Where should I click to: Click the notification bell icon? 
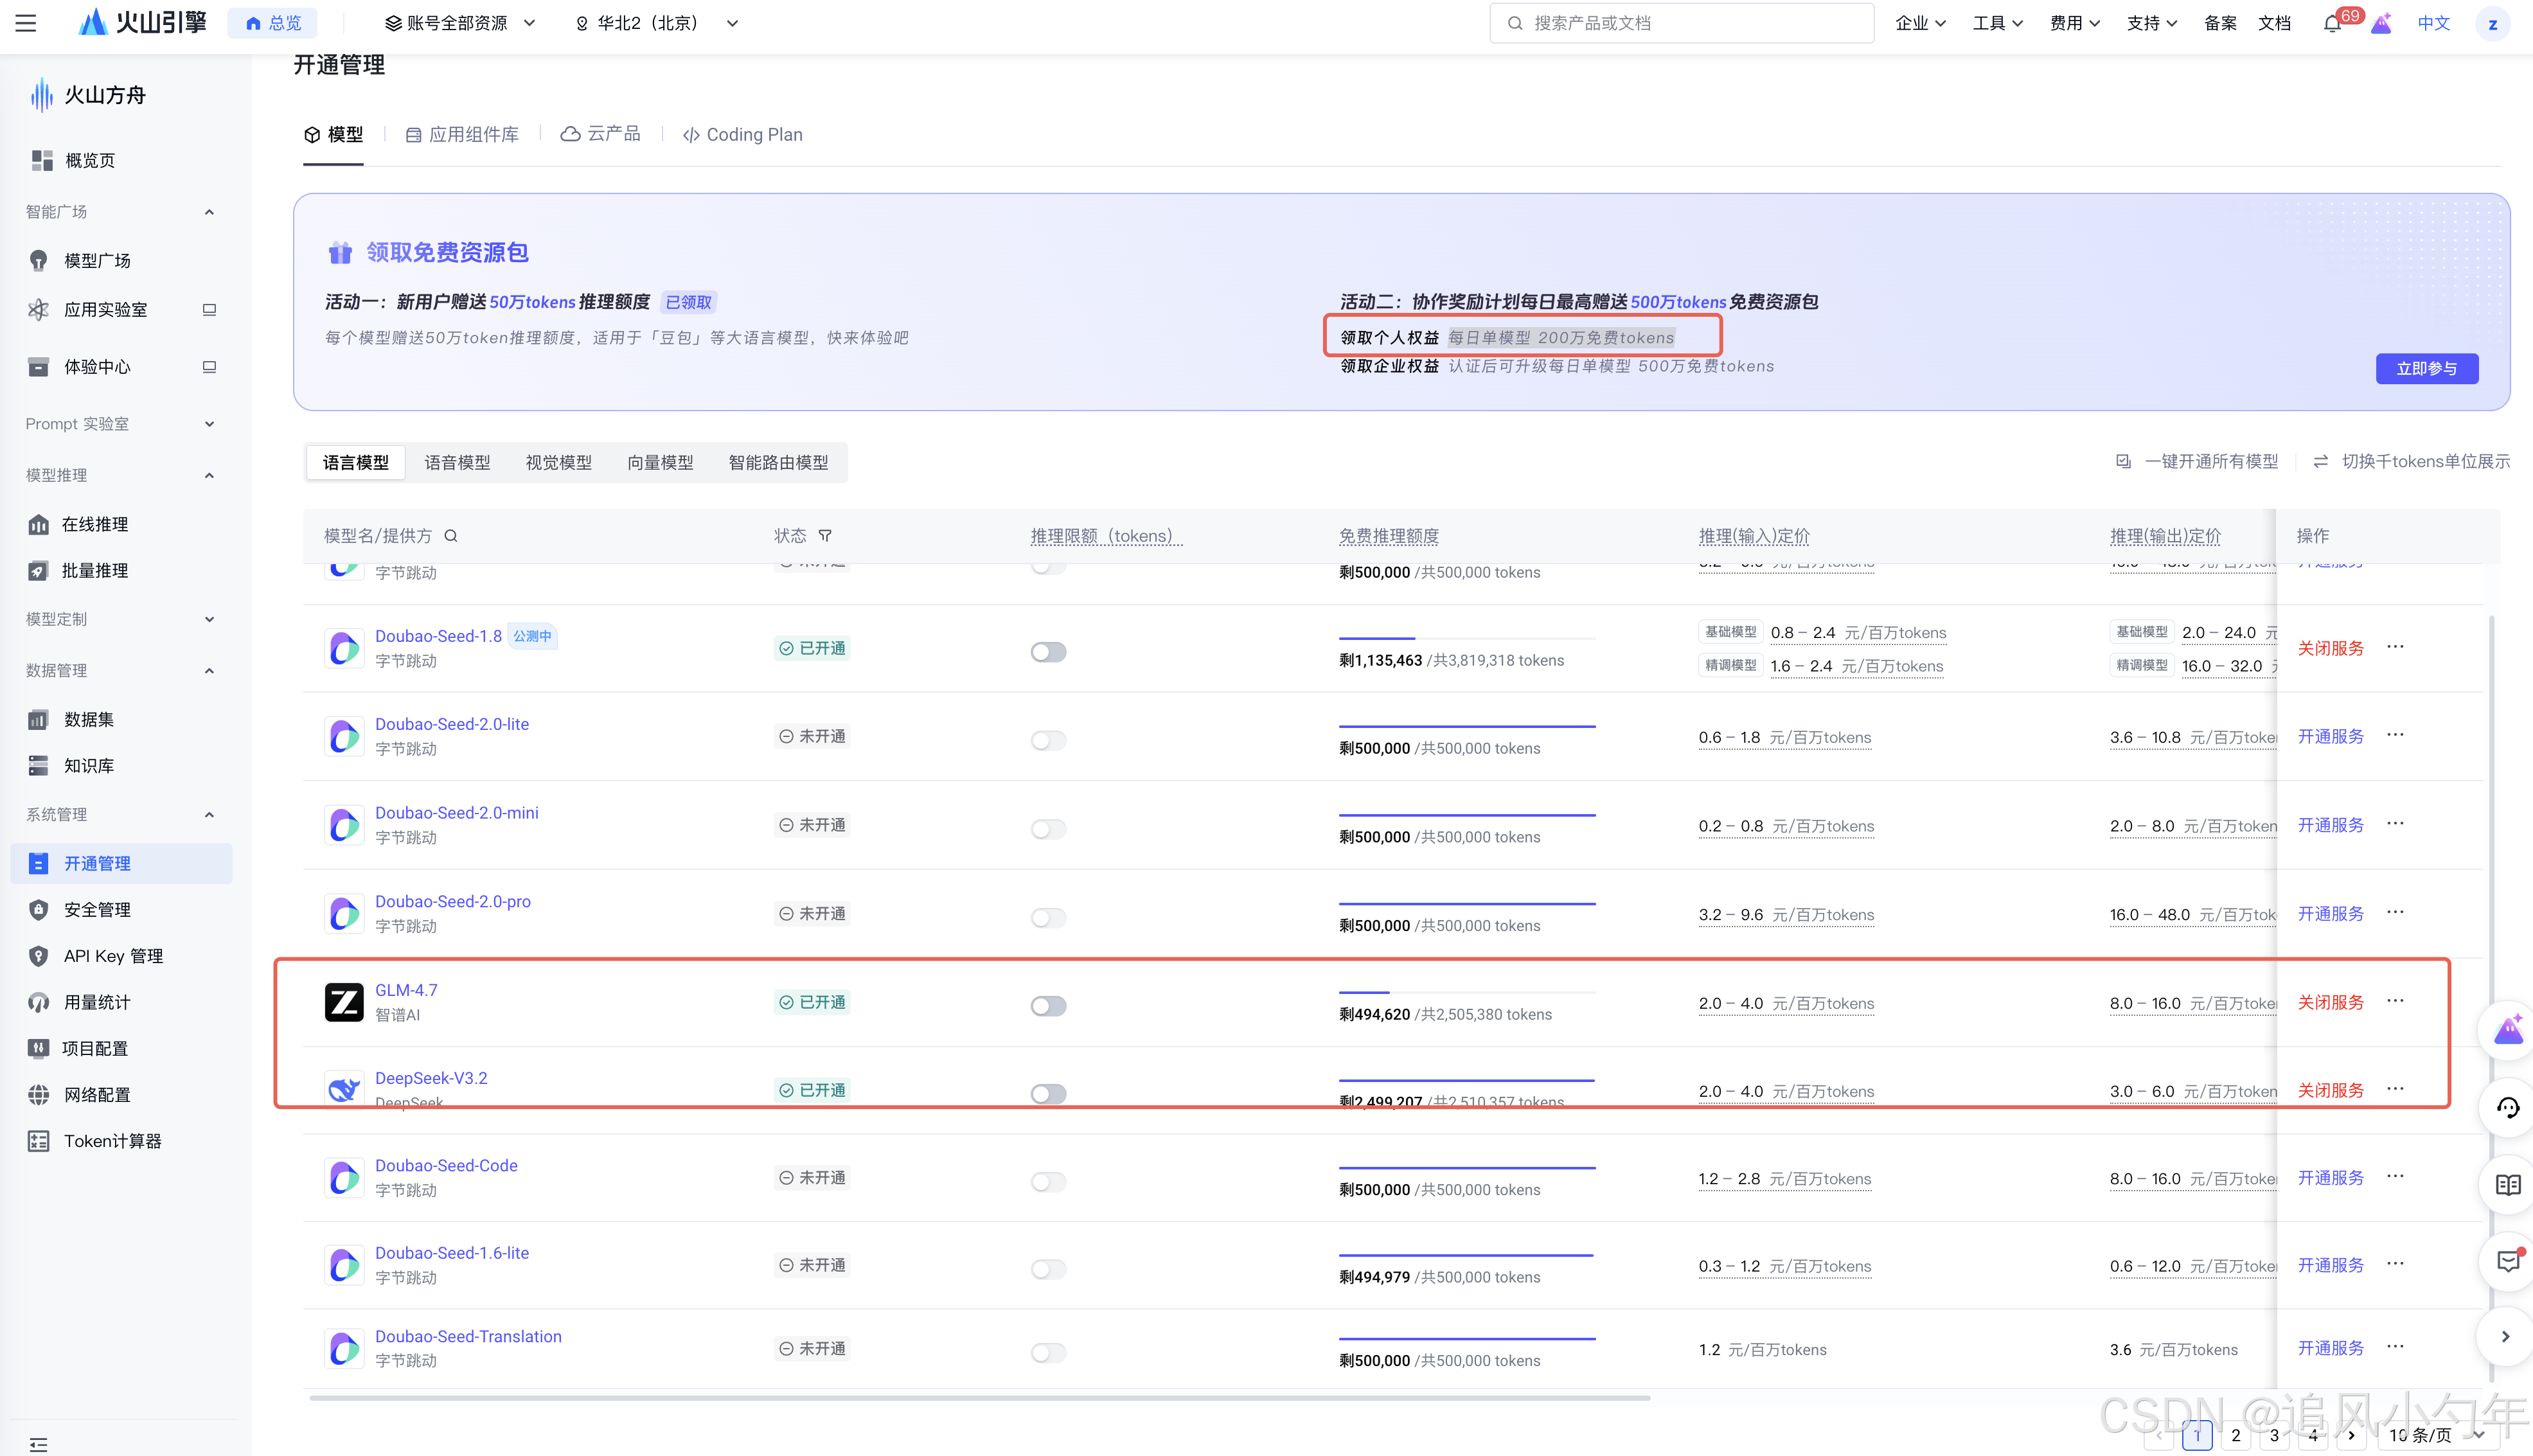tap(2331, 23)
